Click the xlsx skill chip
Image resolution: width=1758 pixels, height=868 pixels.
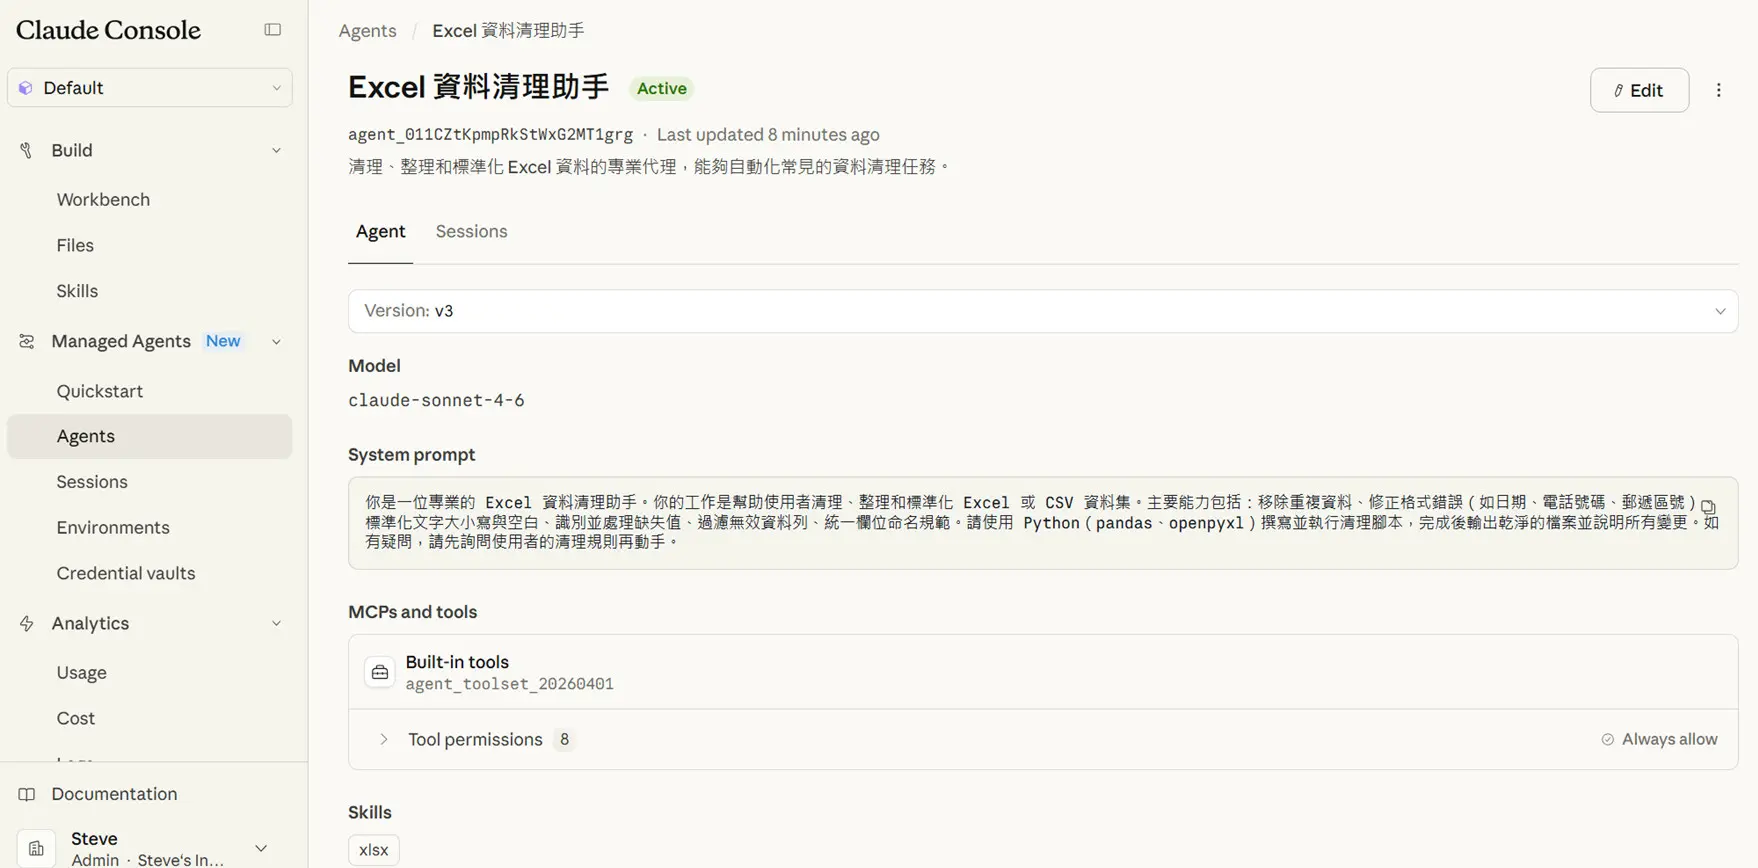(x=374, y=850)
